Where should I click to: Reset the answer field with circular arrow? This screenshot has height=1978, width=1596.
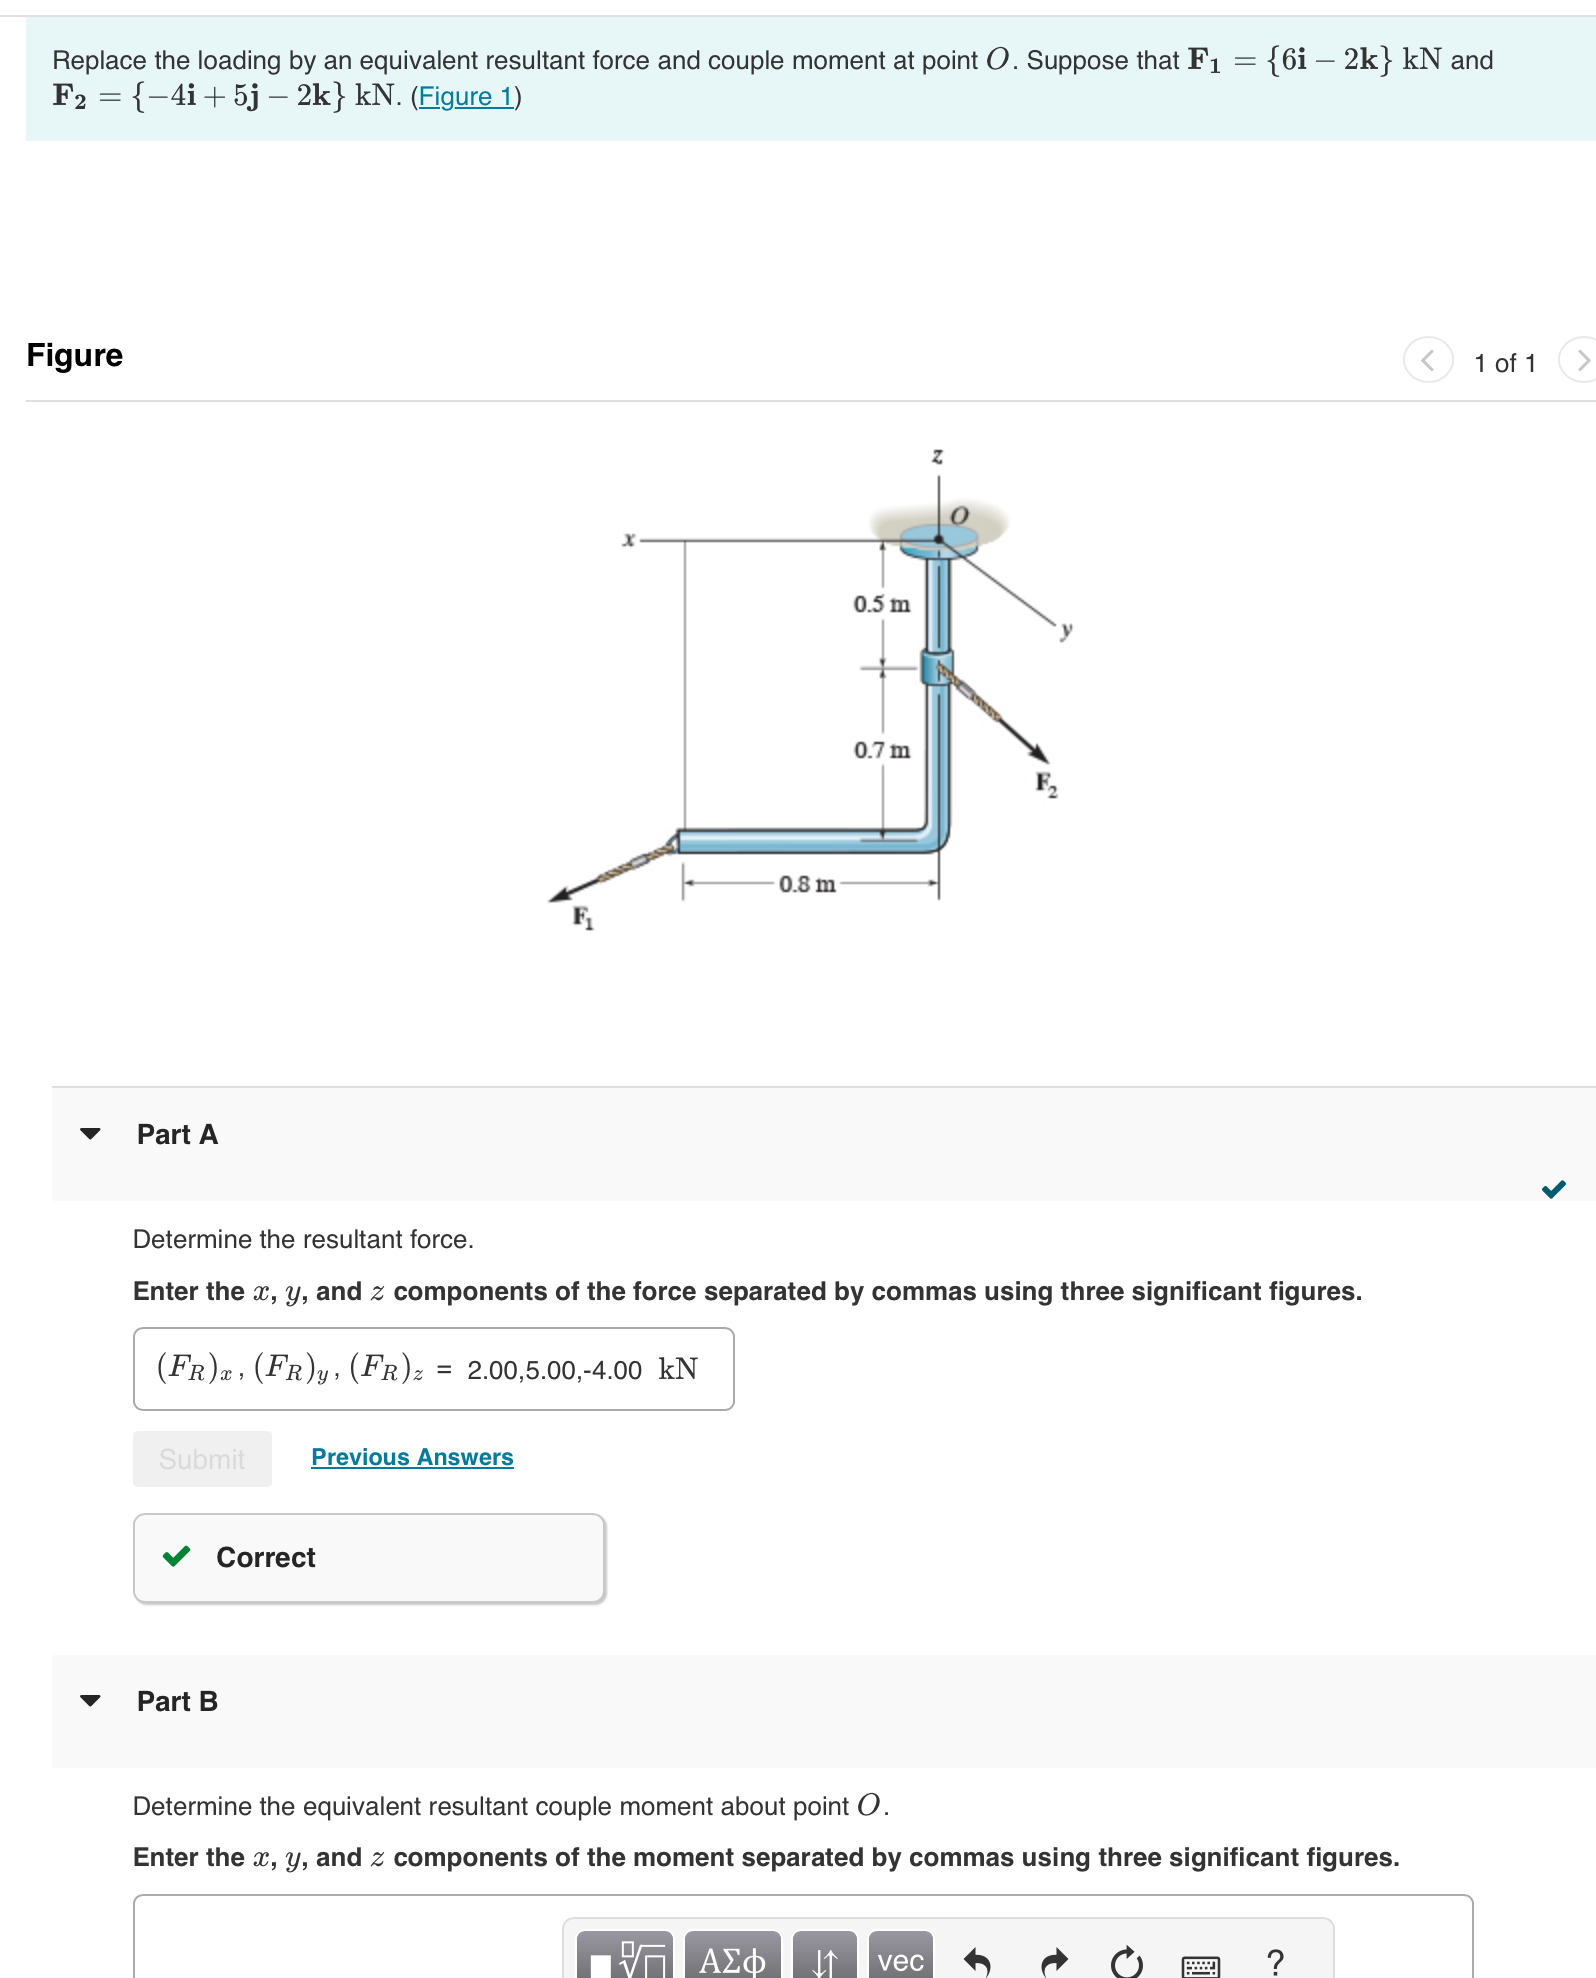pyautogui.click(x=1127, y=1961)
